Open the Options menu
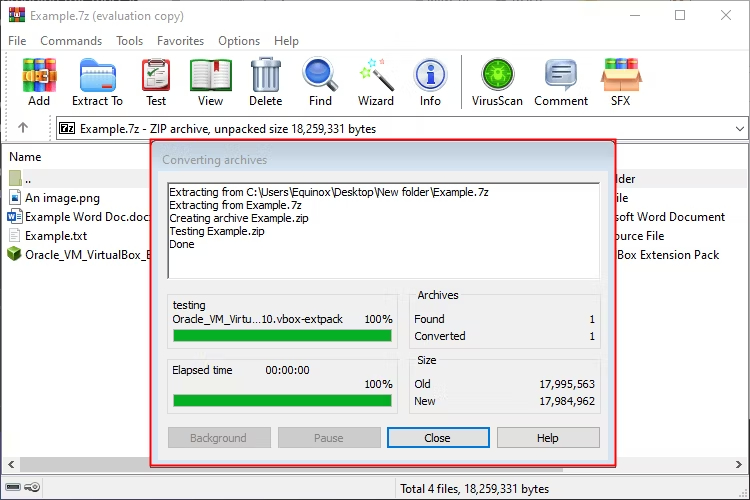This screenshot has height=500, width=750. pyautogui.click(x=239, y=41)
